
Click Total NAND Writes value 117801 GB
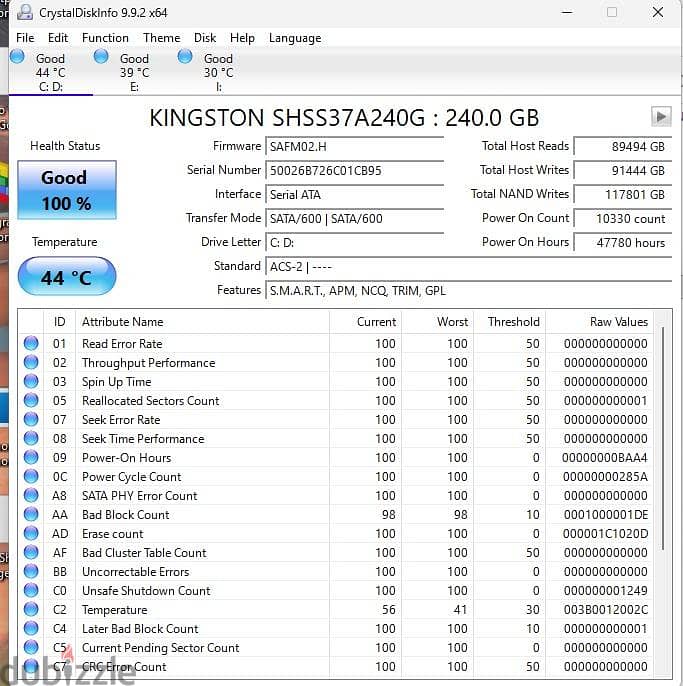(623, 194)
